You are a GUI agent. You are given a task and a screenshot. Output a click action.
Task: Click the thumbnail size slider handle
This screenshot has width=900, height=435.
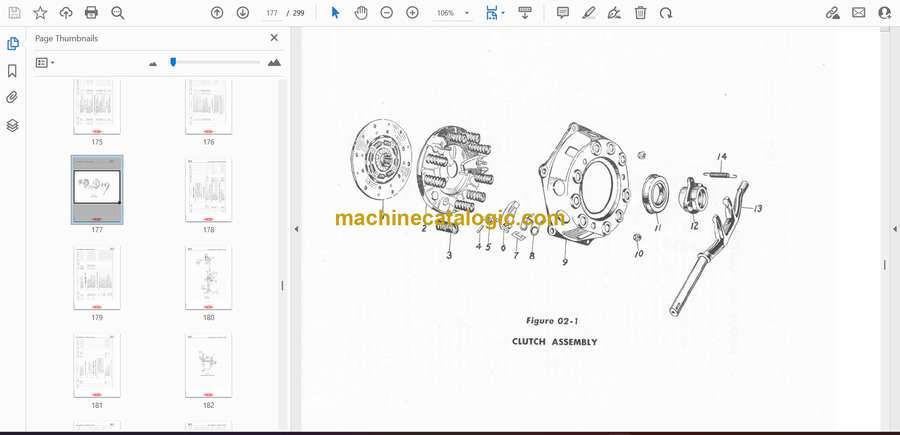tap(173, 62)
